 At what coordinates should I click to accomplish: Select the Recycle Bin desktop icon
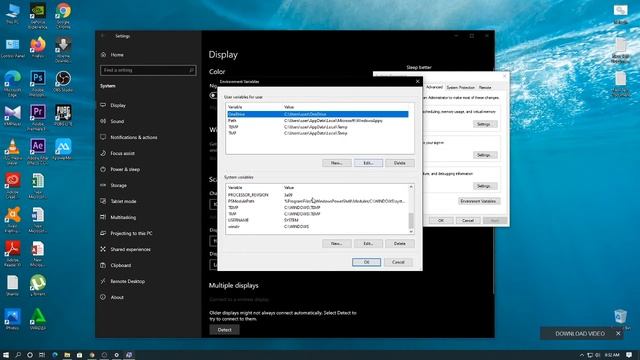coord(620,318)
